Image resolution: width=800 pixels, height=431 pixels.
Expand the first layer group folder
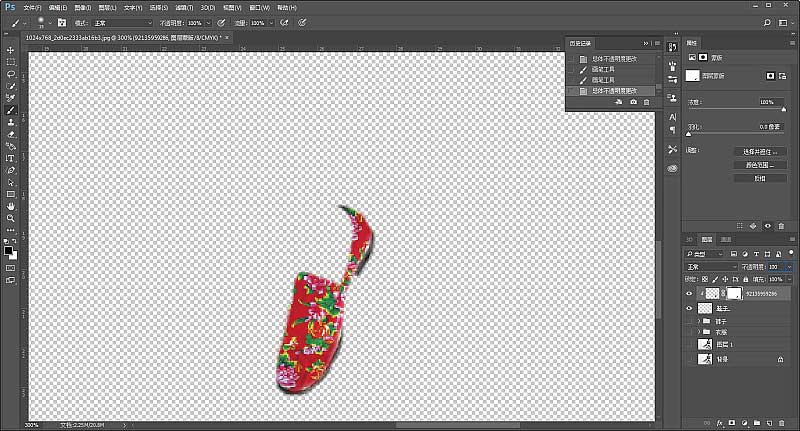point(699,320)
